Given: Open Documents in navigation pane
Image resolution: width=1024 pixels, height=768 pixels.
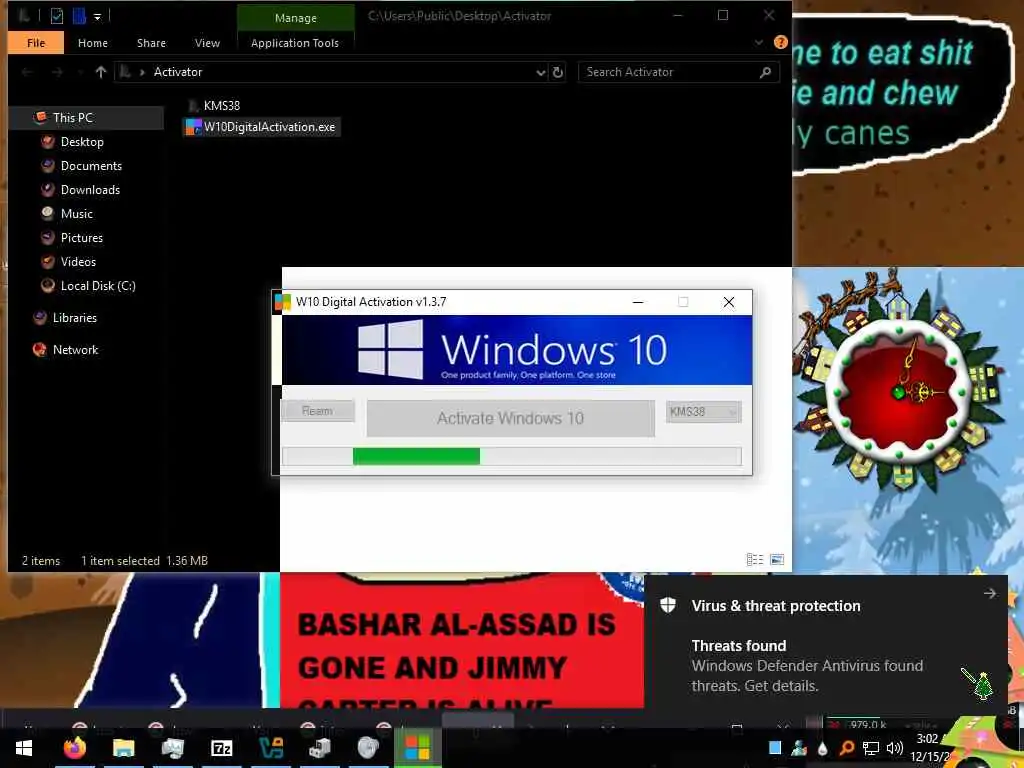Looking at the screenshot, I should (91, 166).
